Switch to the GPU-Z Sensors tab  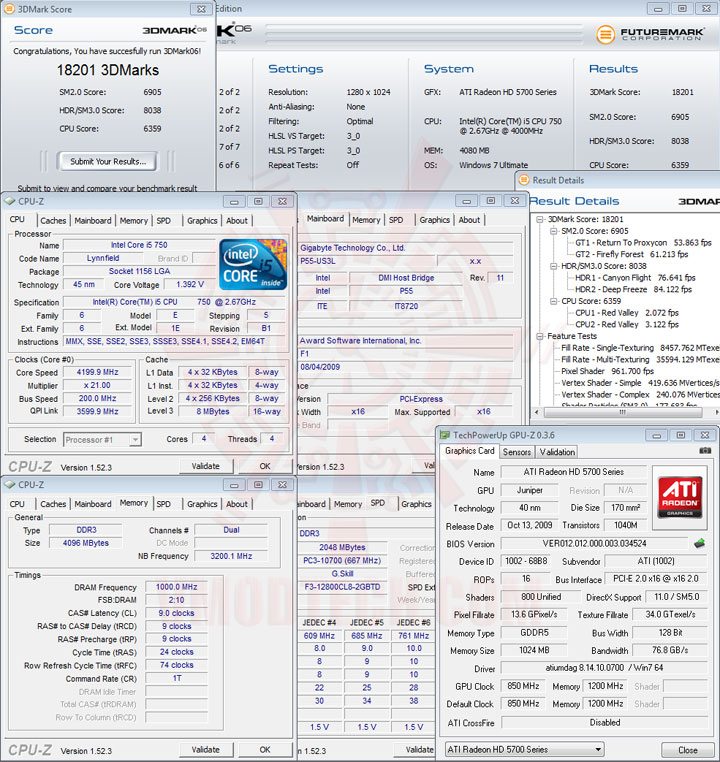point(516,452)
